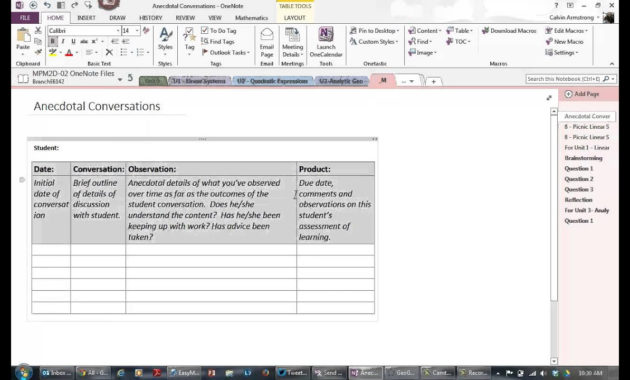630x380 pixels.
Task: Launch OneCalendar
Action: click(326, 42)
